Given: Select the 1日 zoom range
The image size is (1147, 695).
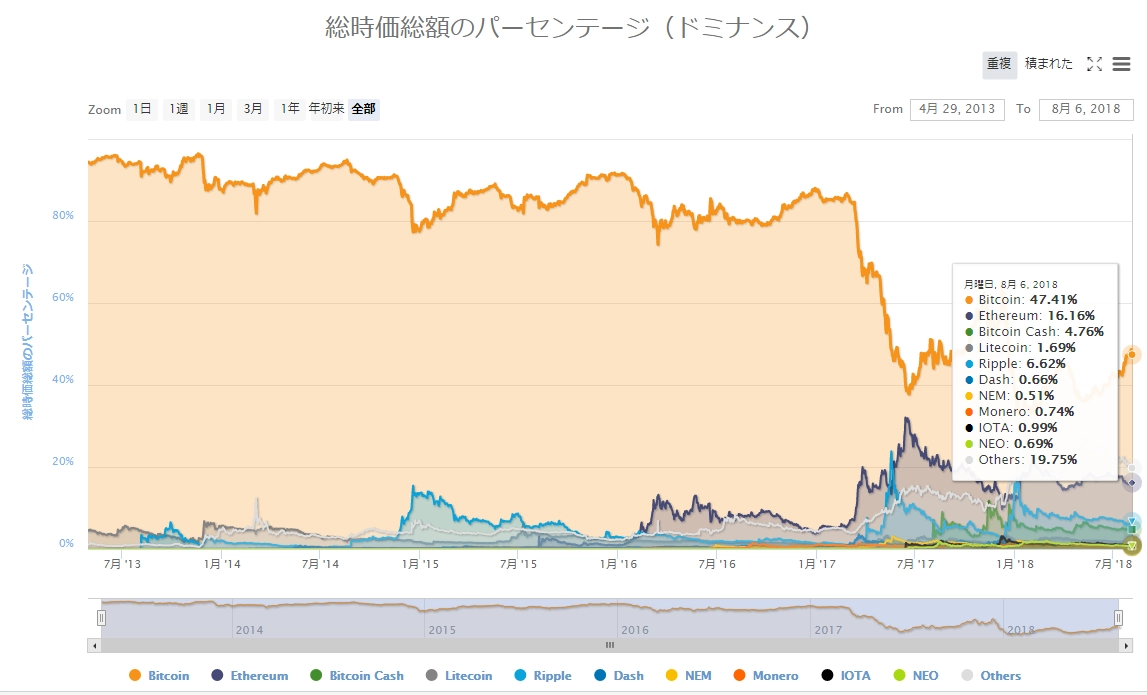Looking at the screenshot, I should [142, 109].
